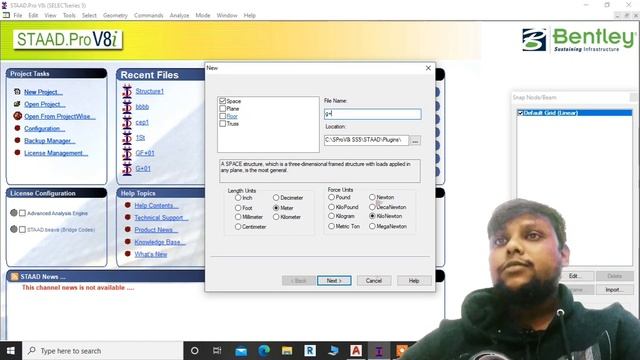Select Metric Ton force unit

pyautogui.click(x=331, y=226)
